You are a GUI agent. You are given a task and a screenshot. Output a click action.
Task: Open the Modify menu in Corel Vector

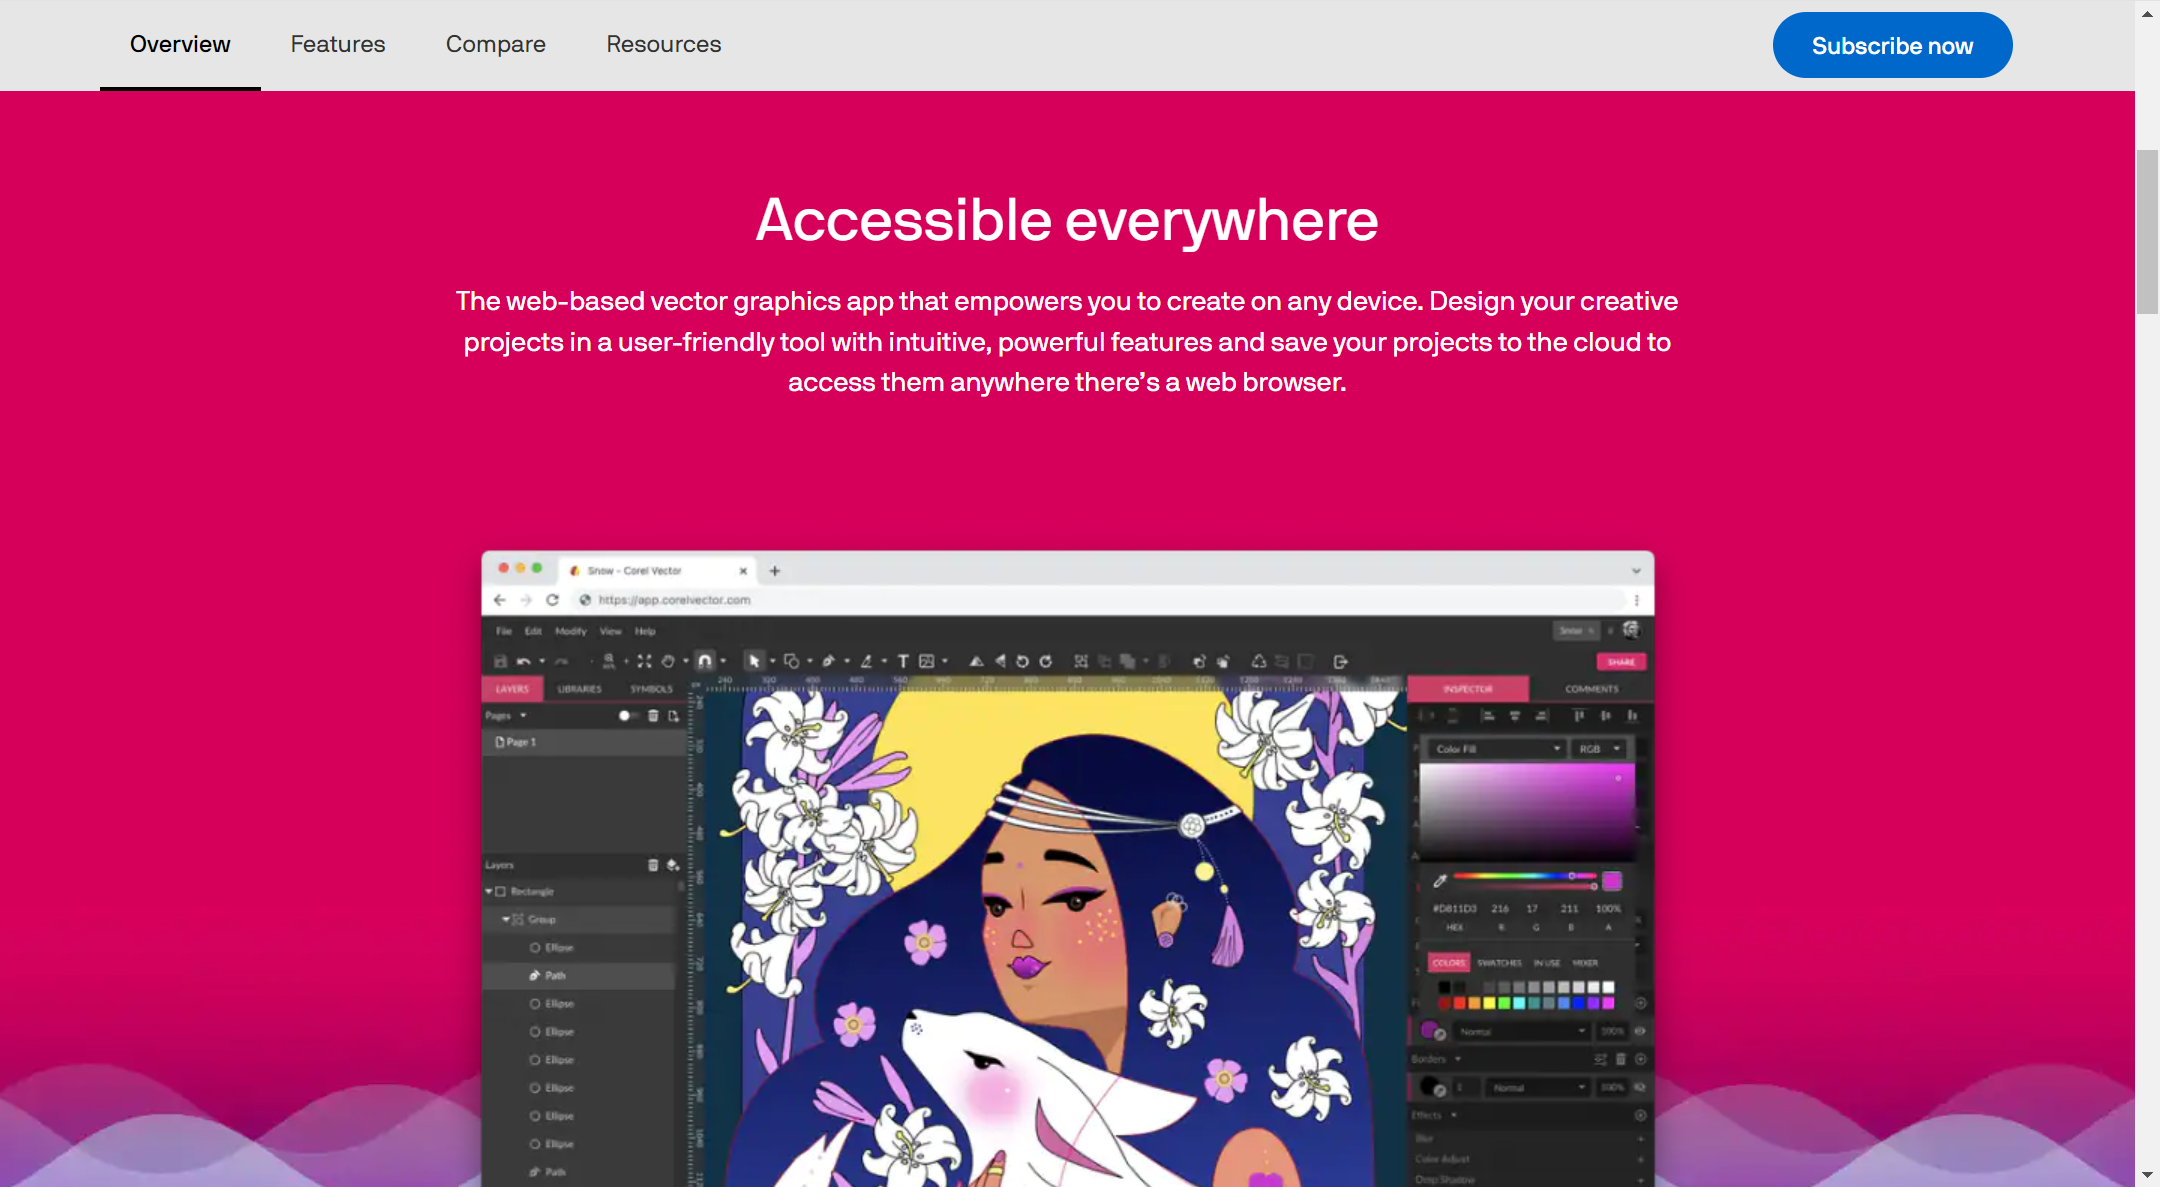(571, 631)
